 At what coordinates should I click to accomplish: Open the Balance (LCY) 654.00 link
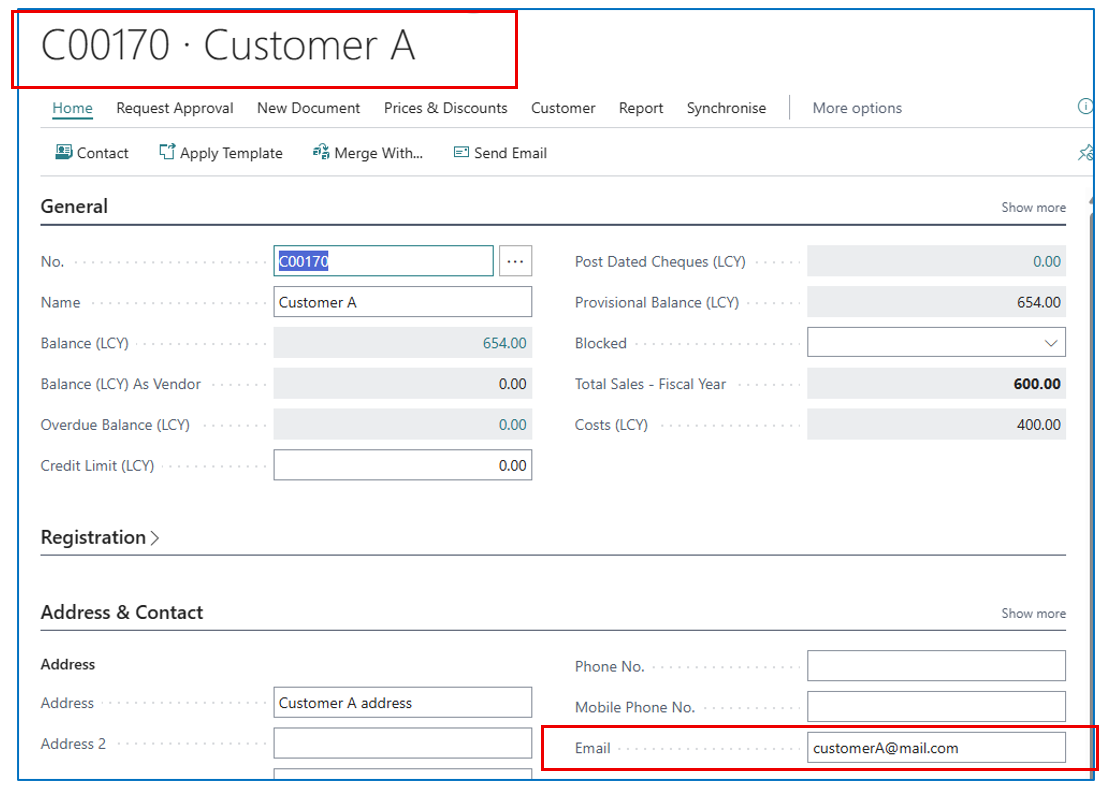504,343
